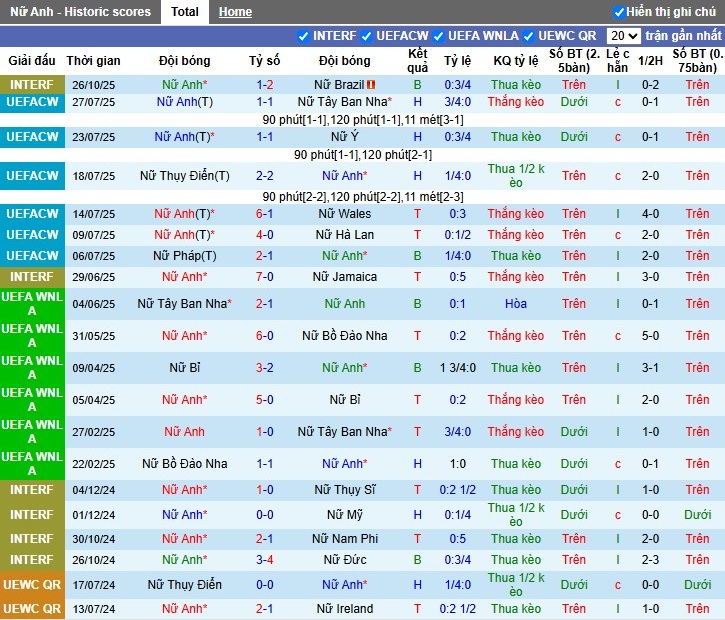Toggle the INTERF filter checkbox

click(x=303, y=36)
